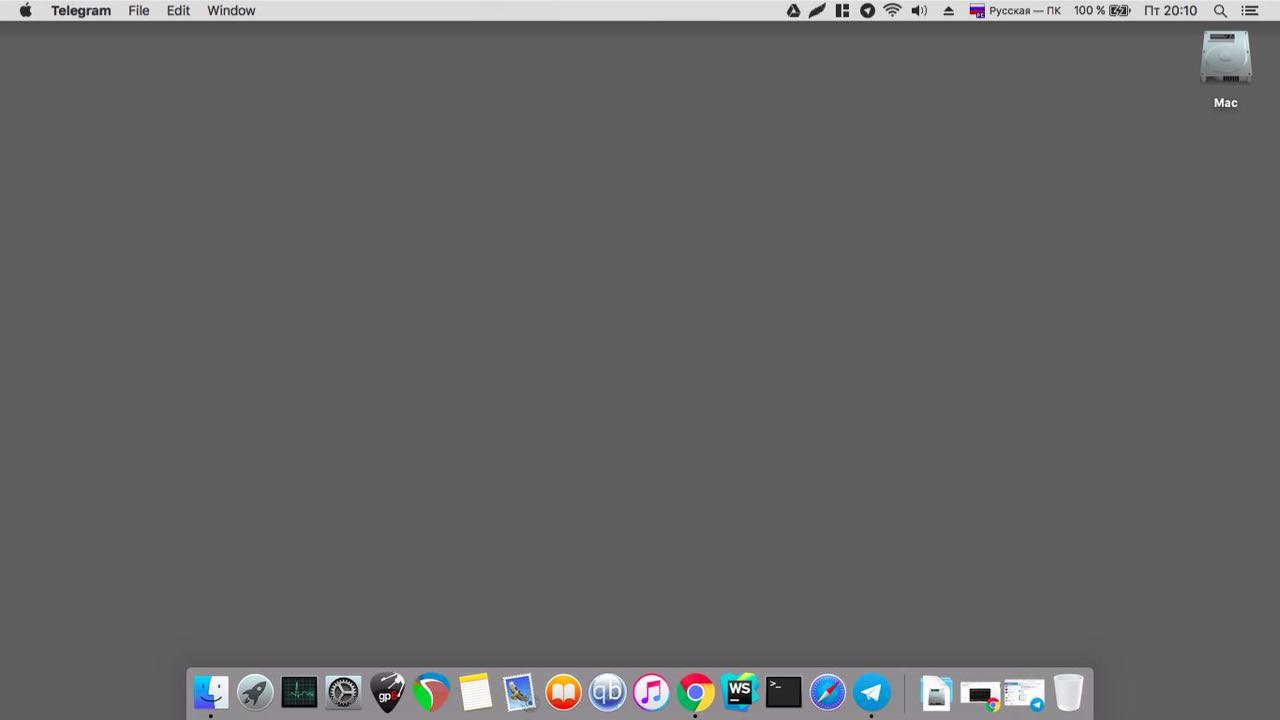Screen dimensions: 1280x720
Task: Click the round arrow status icon in menu bar
Action: [867, 11]
